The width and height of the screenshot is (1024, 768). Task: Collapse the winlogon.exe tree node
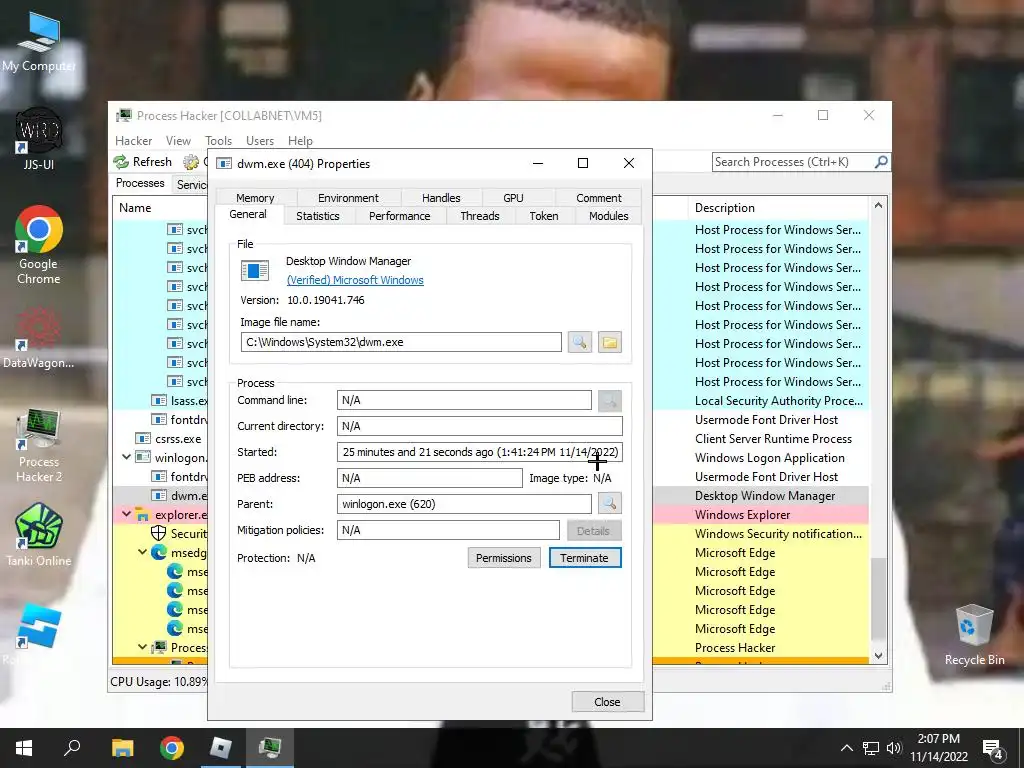(x=127, y=457)
